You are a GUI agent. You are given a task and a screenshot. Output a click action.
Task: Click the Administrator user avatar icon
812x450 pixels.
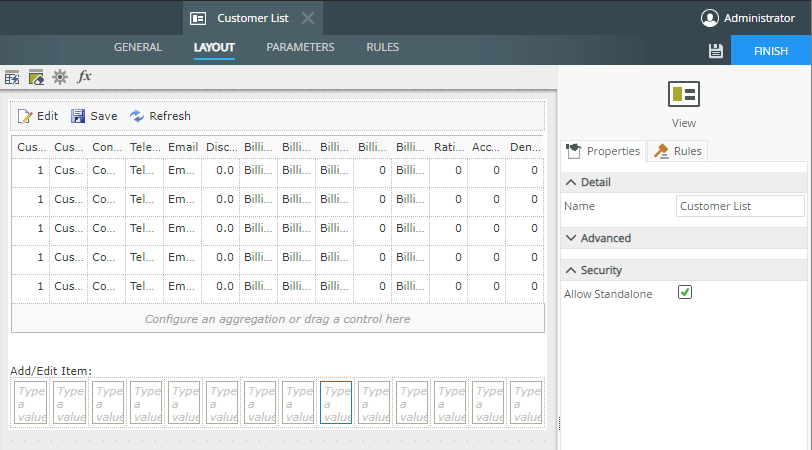710,18
